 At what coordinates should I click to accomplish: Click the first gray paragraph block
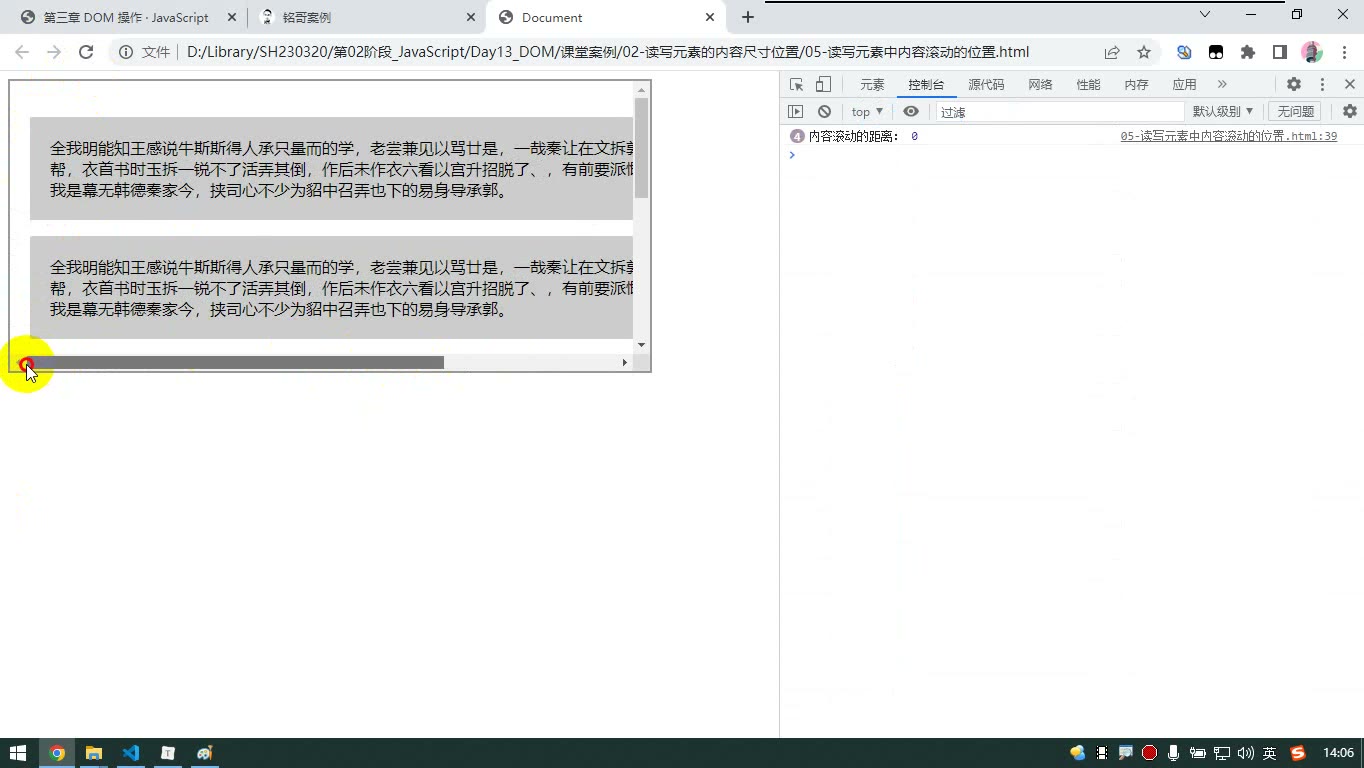331,168
